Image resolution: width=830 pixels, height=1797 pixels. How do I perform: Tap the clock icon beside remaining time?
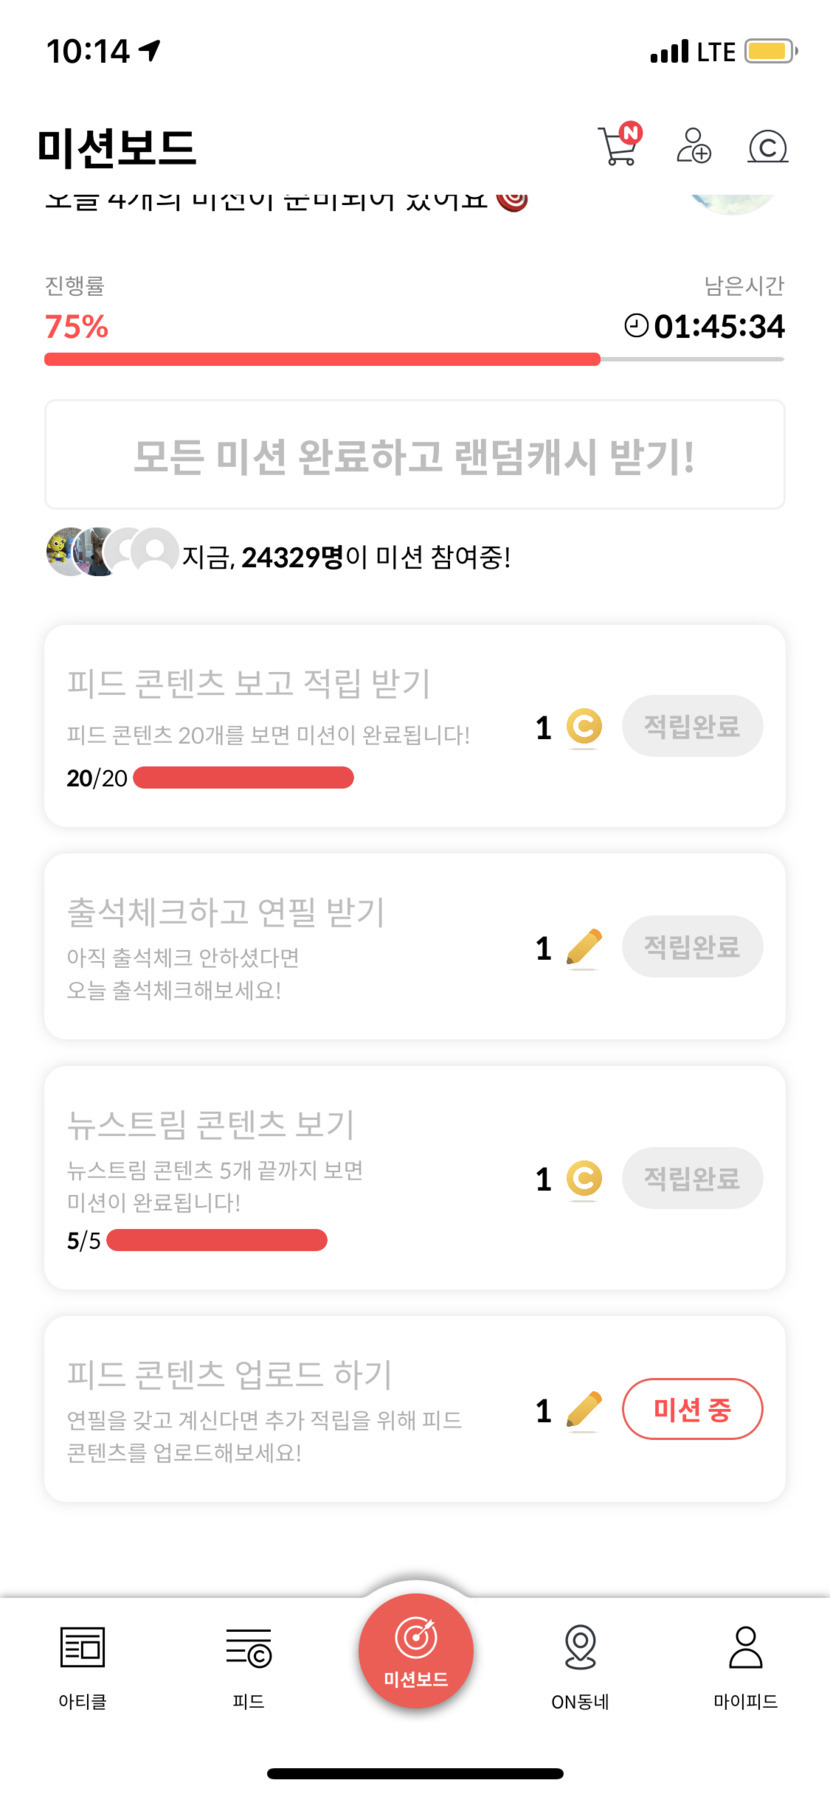(x=636, y=326)
